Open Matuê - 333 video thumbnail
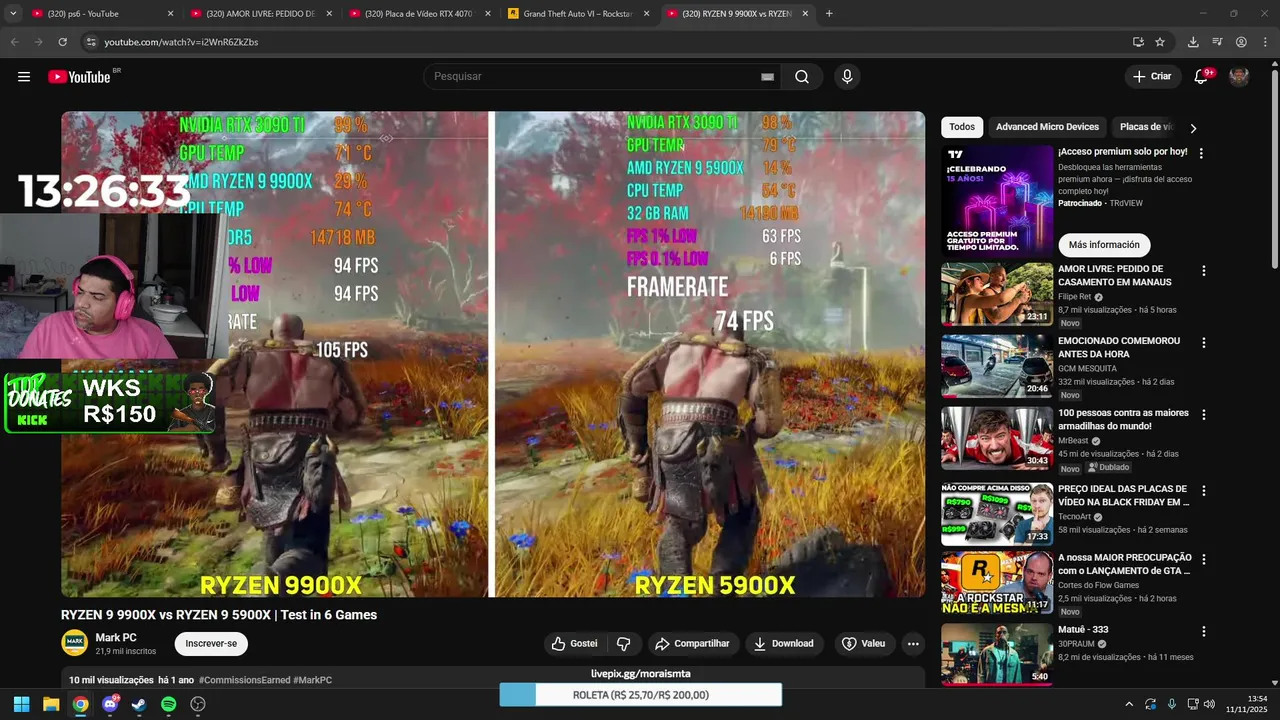The image size is (1280, 720). 996,653
